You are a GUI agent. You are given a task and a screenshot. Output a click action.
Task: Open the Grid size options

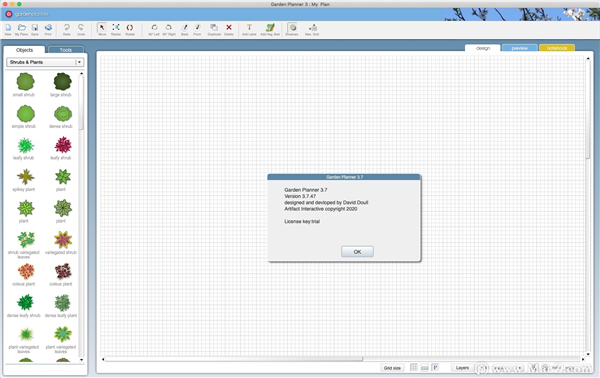coord(392,368)
